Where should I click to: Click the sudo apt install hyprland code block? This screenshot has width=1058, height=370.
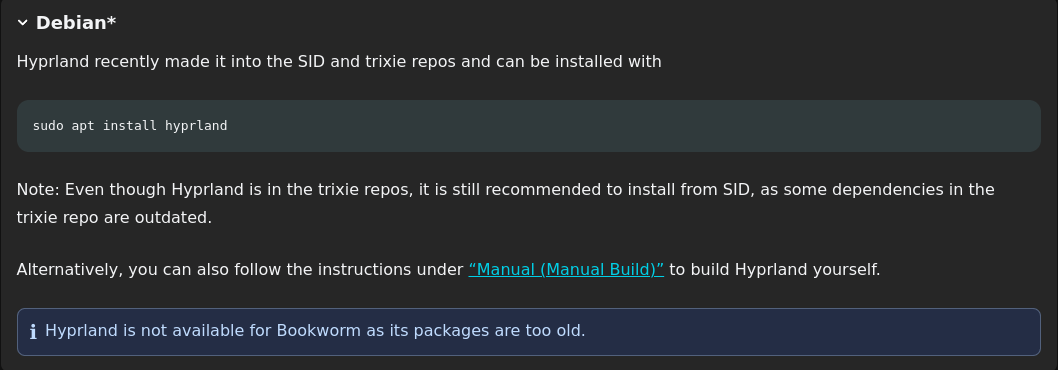click(x=528, y=126)
